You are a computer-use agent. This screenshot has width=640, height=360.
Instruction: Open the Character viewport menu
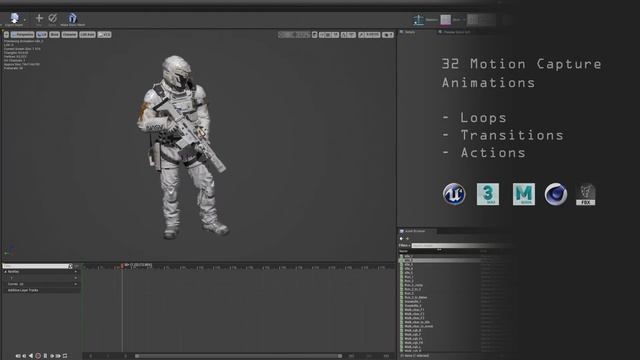[69, 35]
